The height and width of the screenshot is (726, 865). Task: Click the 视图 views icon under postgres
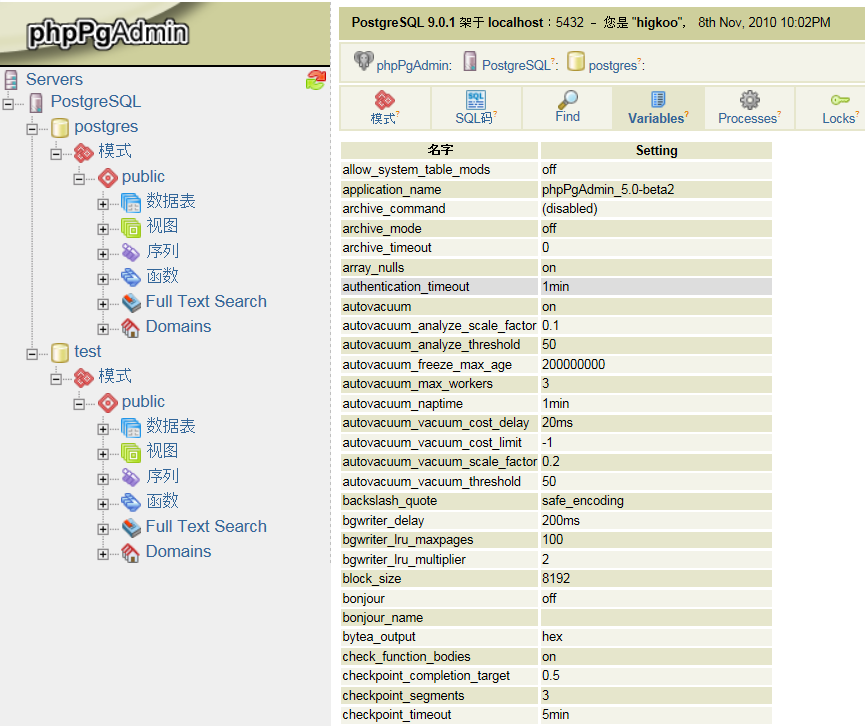click(x=131, y=227)
